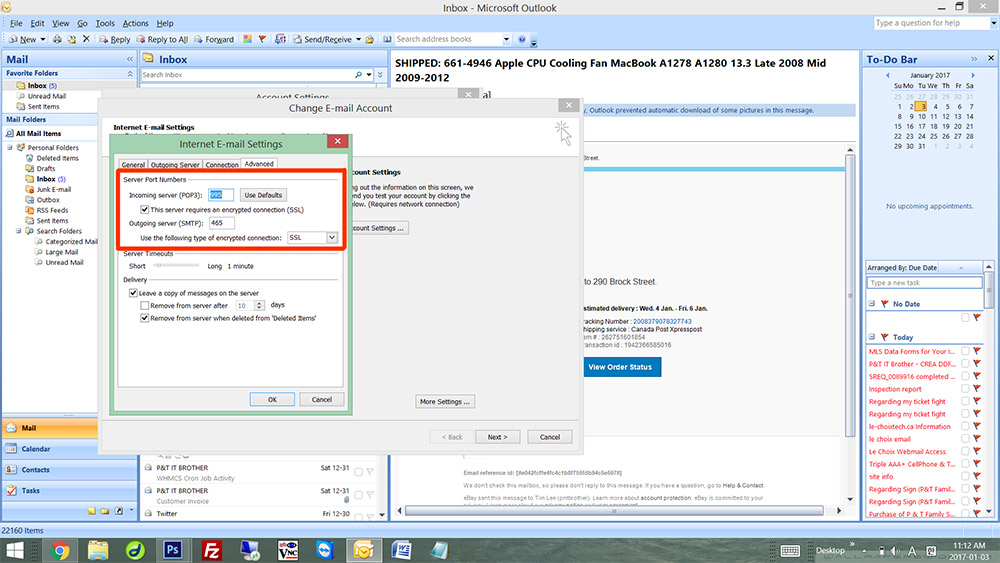Screen dimensions: 1000x563
Task: Click the Delete X icon in toolbar
Action: 87,40
